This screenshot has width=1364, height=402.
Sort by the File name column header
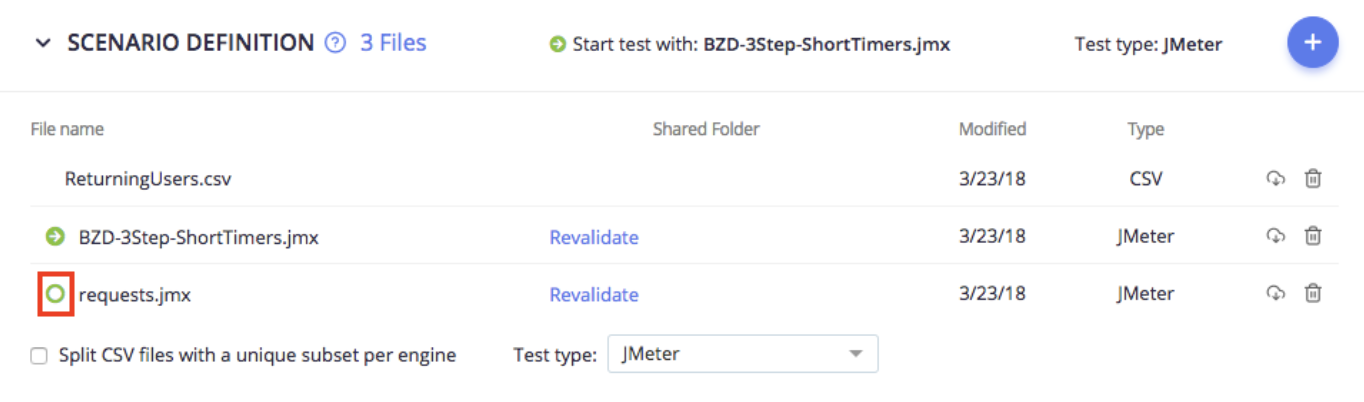coord(67,129)
